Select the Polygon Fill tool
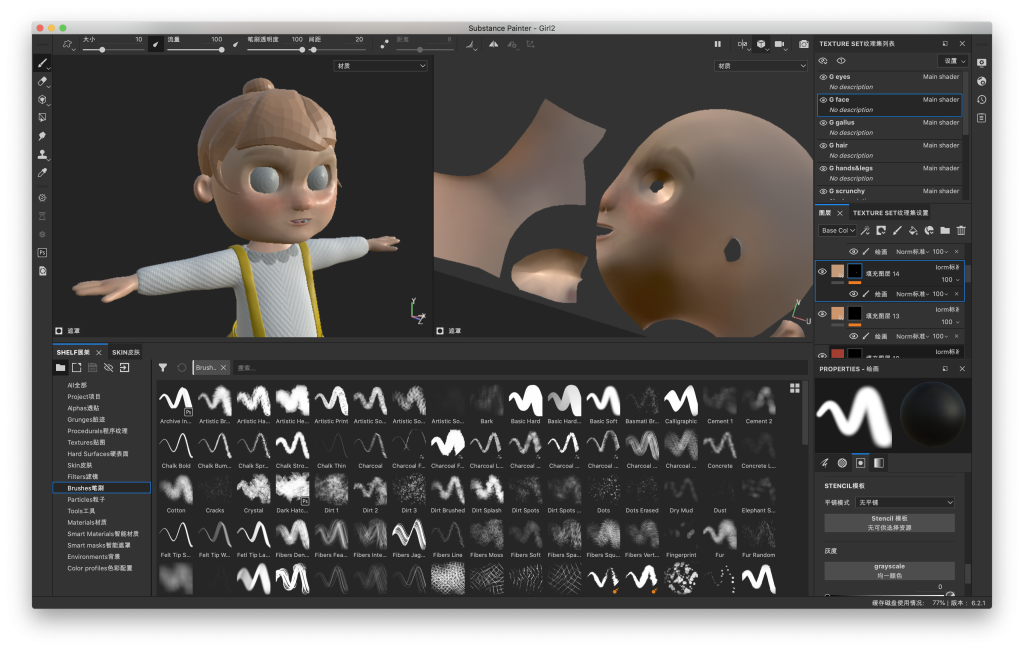This screenshot has height=651, width=1024. pyautogui.click(x=42, y=118)
